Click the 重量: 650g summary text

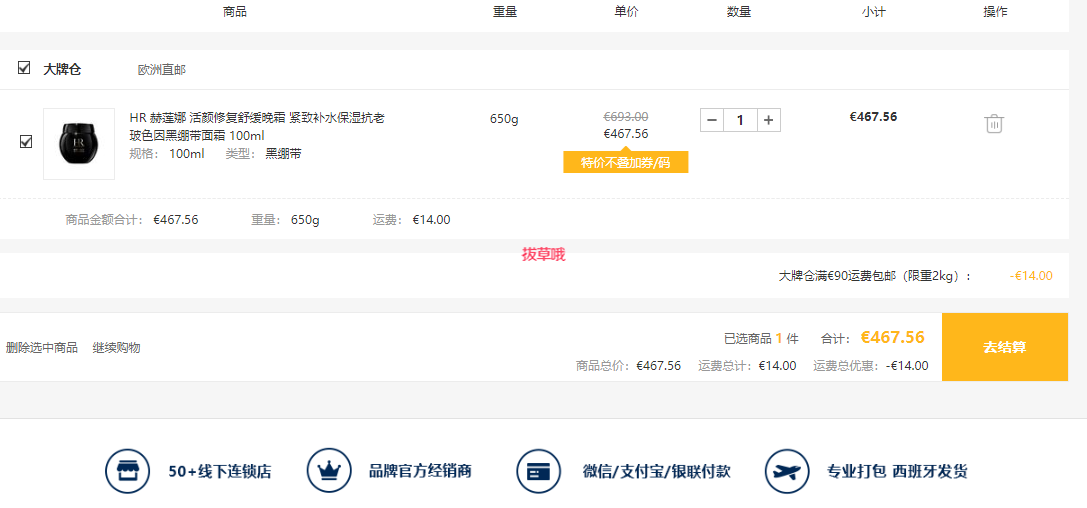[x=285, y=220]
